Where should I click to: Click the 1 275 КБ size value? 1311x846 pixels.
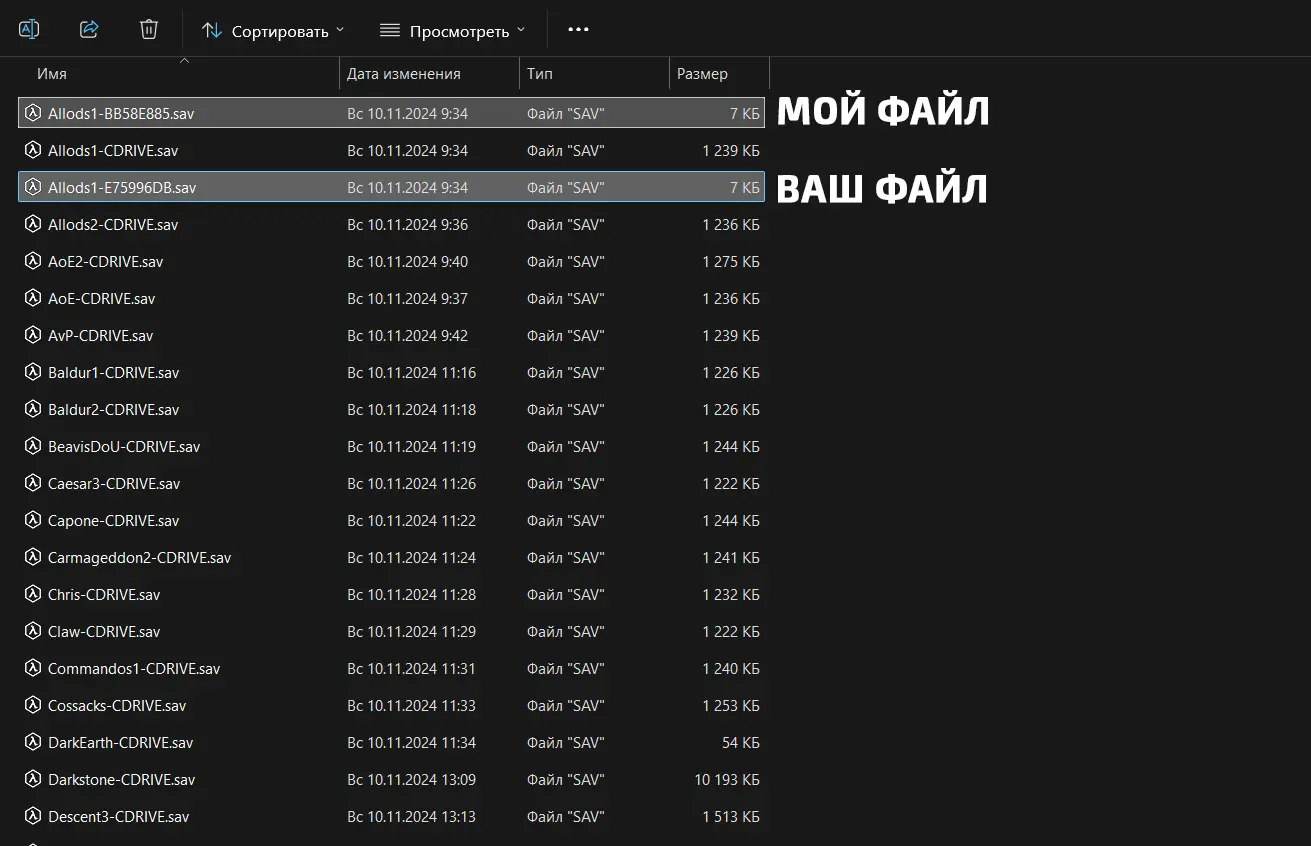[731, 262]
